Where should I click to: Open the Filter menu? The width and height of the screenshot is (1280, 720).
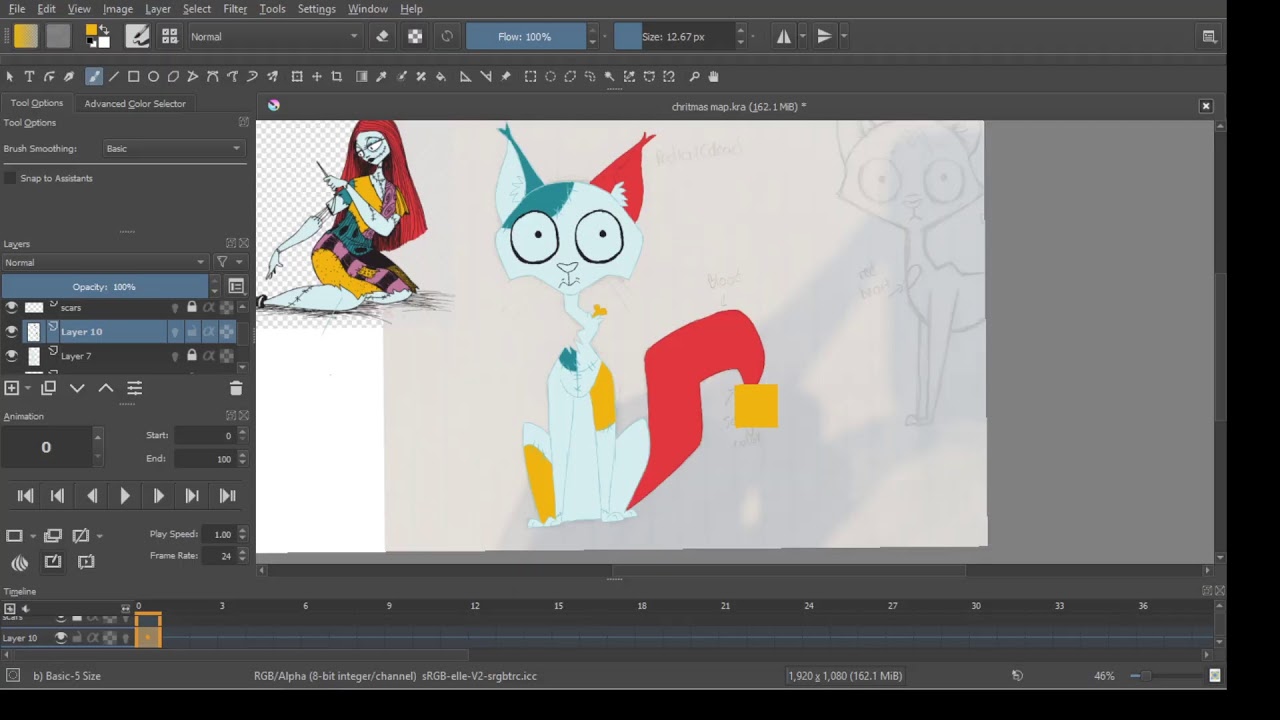(235, 9)
